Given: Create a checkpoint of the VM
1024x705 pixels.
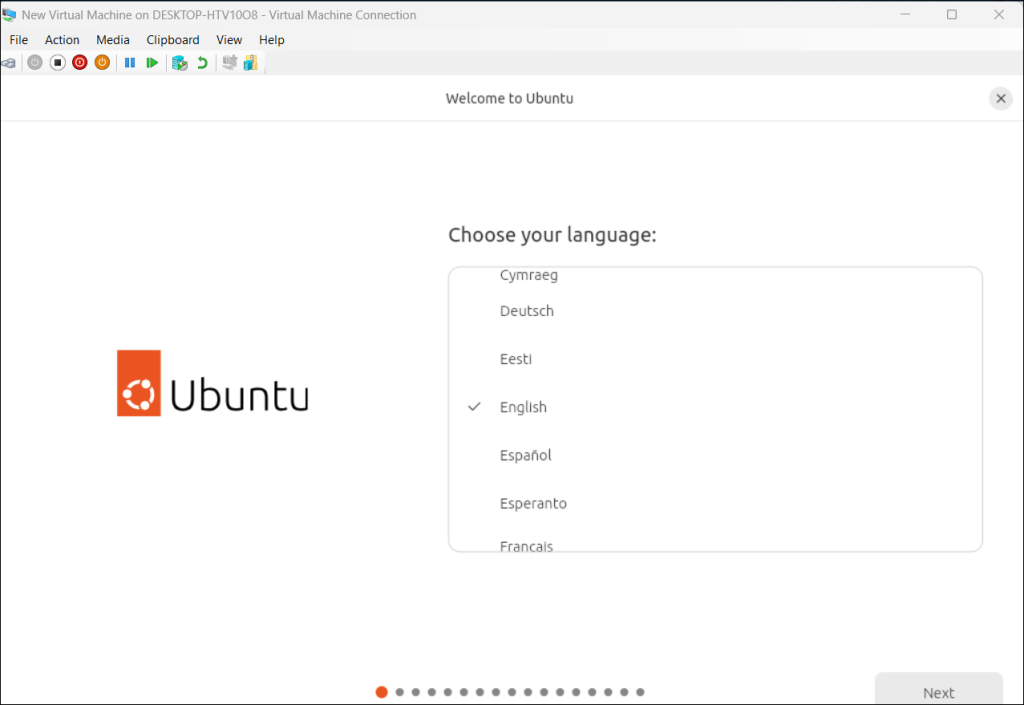Looking at the screenshot, I should point(180,63).
